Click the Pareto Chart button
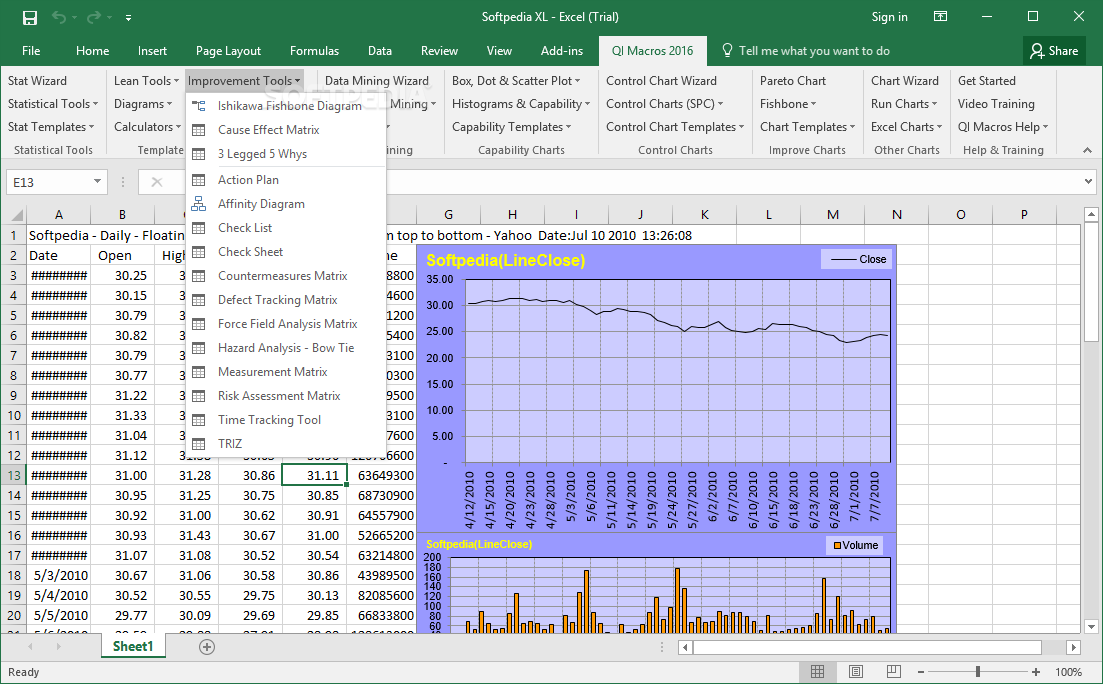Screen dimensions: 1103x684 [x=793, y=81]
